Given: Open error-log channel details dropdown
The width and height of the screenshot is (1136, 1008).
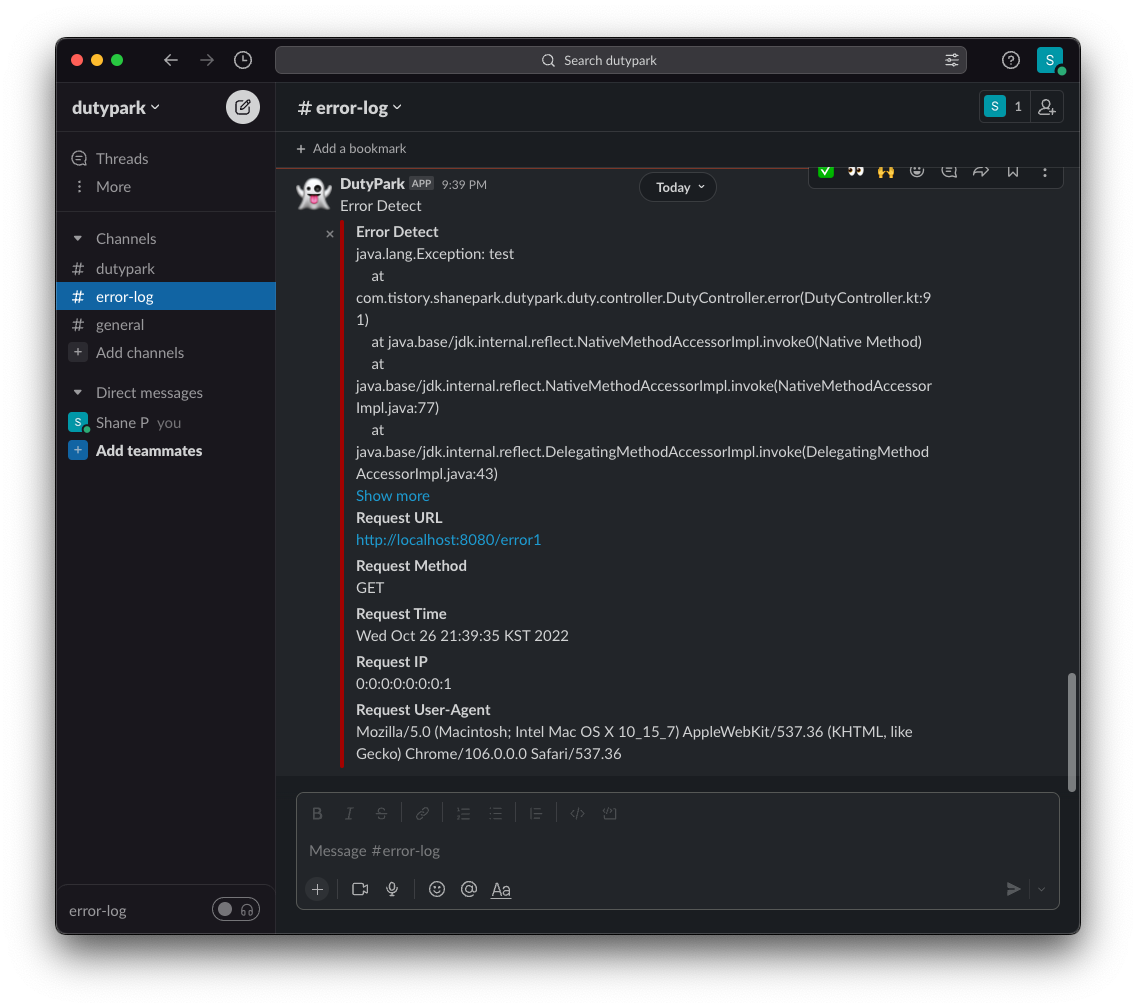Looking at the screenshot, I should click(x=349, y=108).
